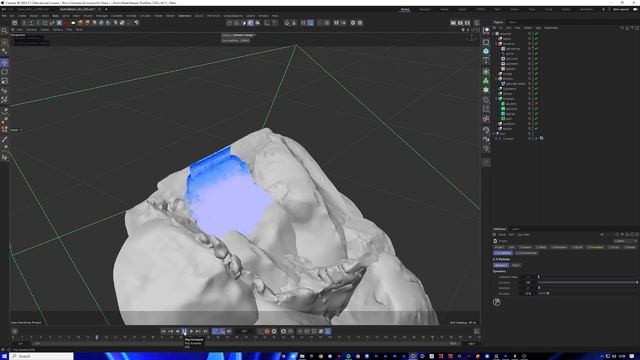Viewport: 640px width, 360px height.
Task: Click the lowest Dynamics slider track
Action: (588, 293)
